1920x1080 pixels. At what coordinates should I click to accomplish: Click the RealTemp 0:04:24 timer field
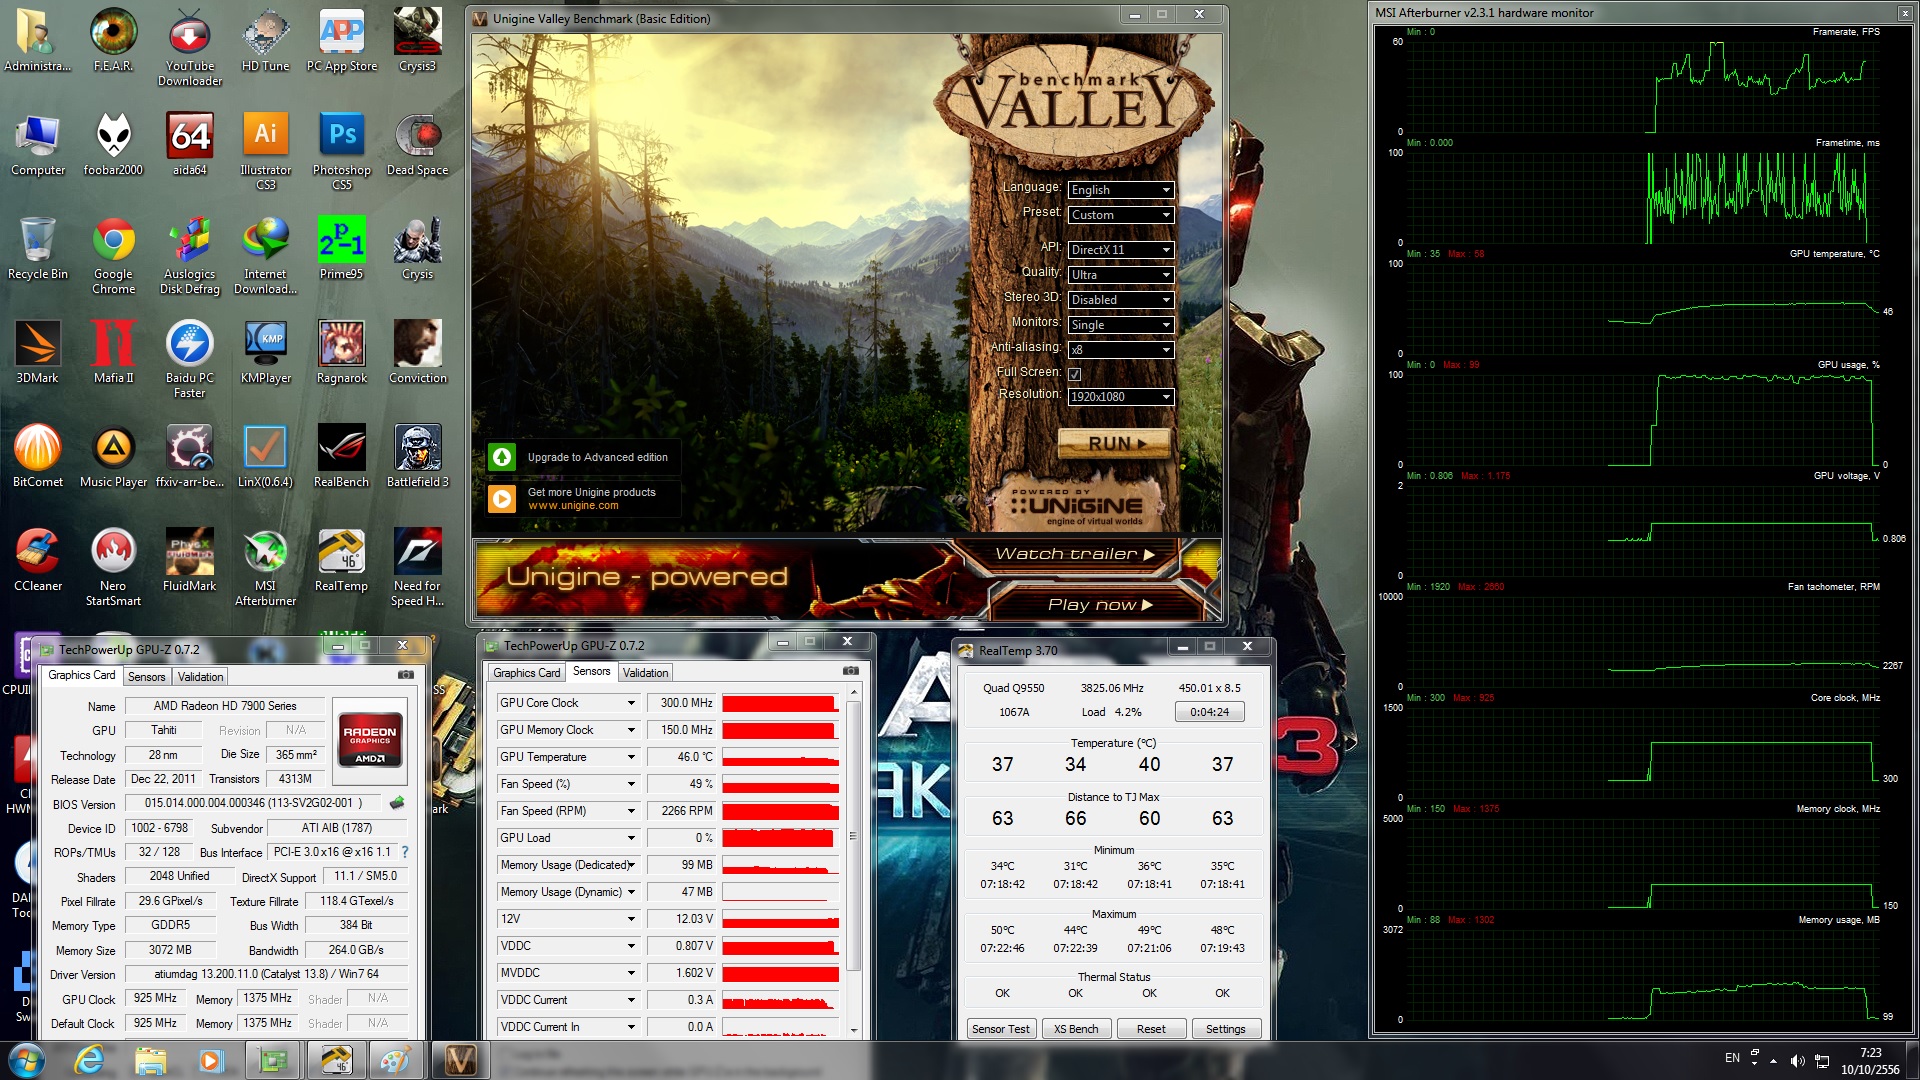point(1209,712)
